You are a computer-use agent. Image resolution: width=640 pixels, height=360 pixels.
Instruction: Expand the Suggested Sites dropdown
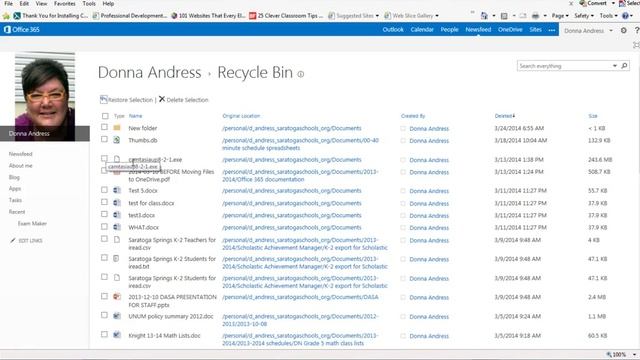pyautogui.click(x=377, y=16)
